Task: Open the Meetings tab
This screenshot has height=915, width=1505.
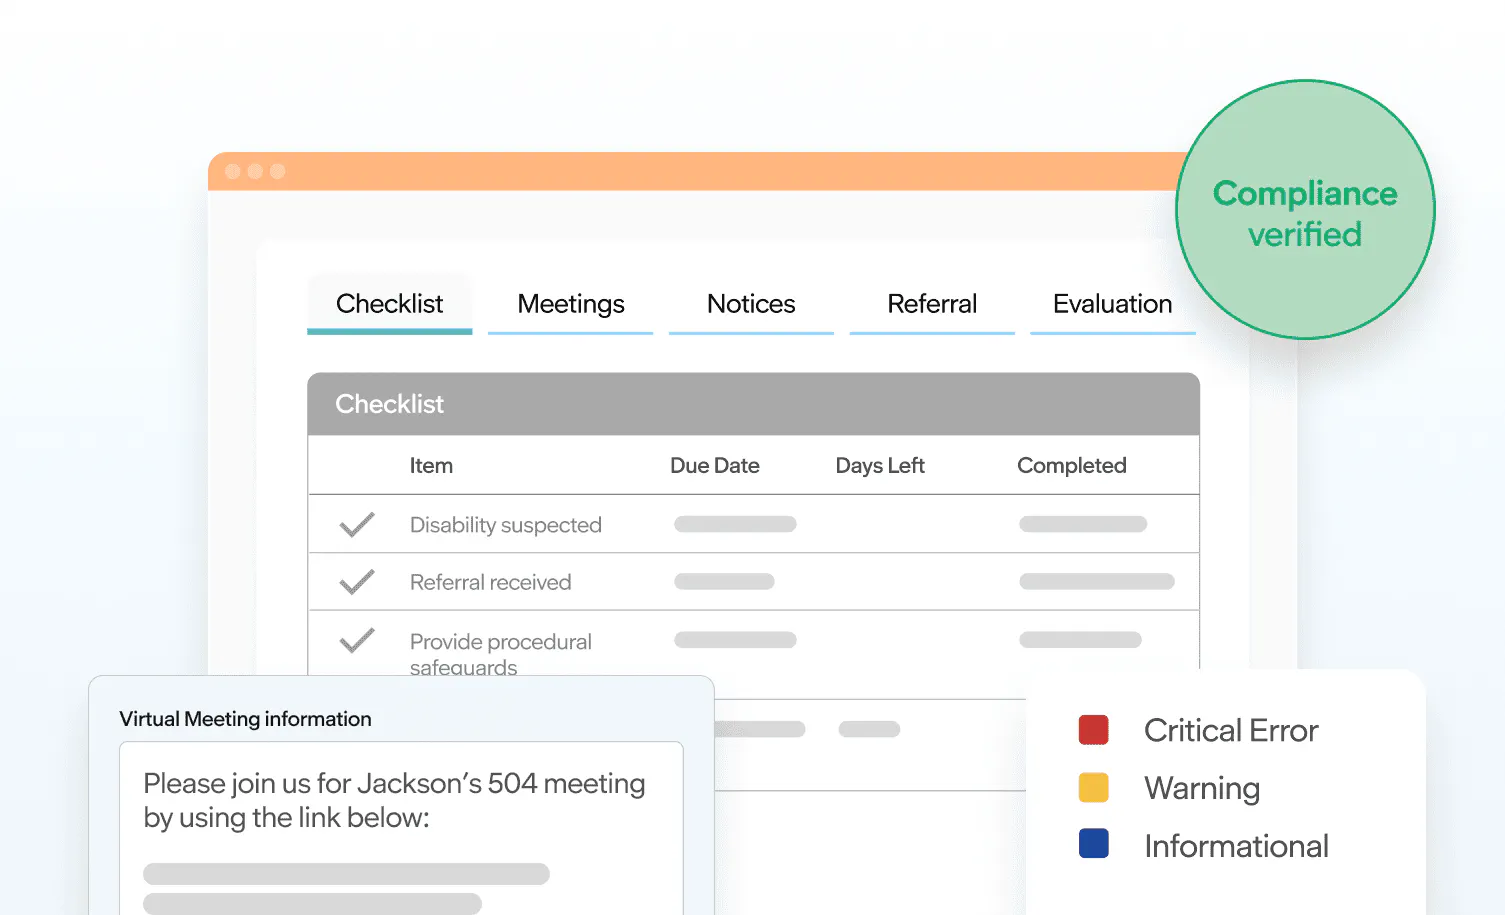Action: click(x=570, y=304)
